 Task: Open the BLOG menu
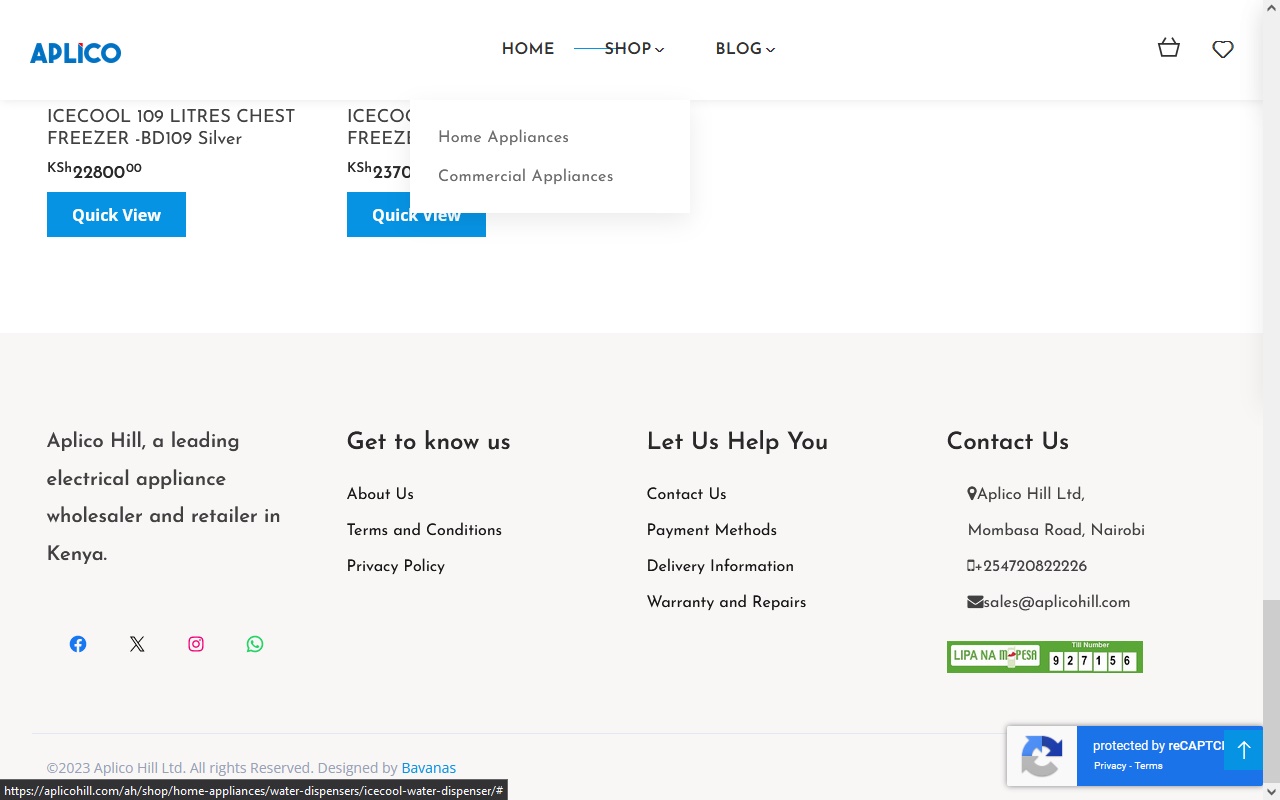pos(739,49)
